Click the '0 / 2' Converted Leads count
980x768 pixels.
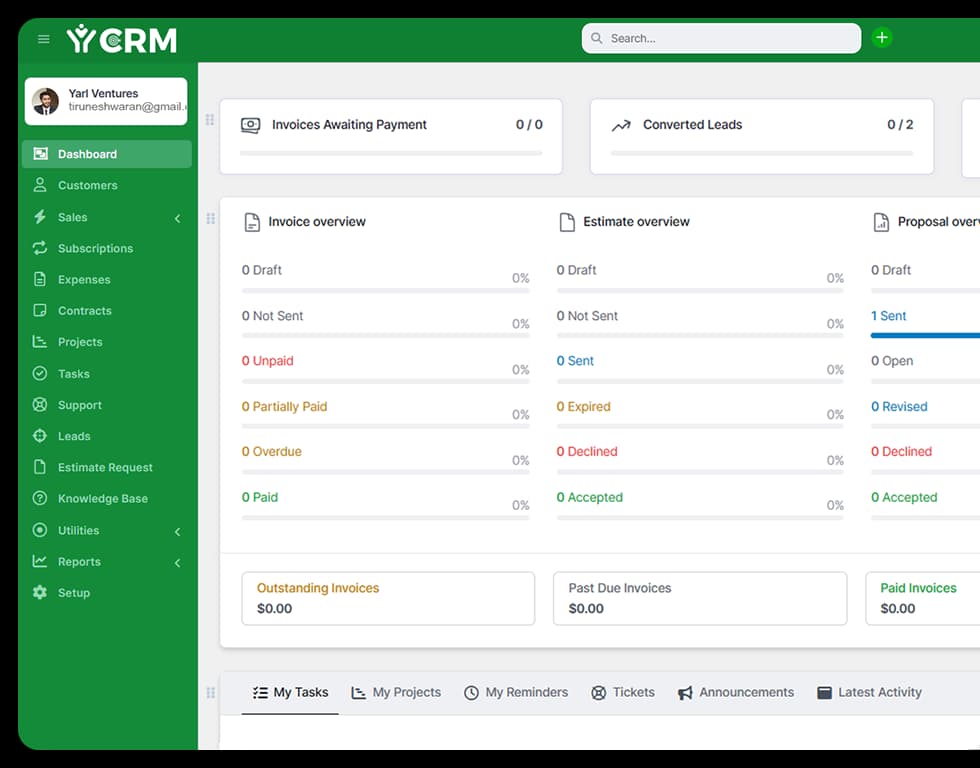(900, 125)
